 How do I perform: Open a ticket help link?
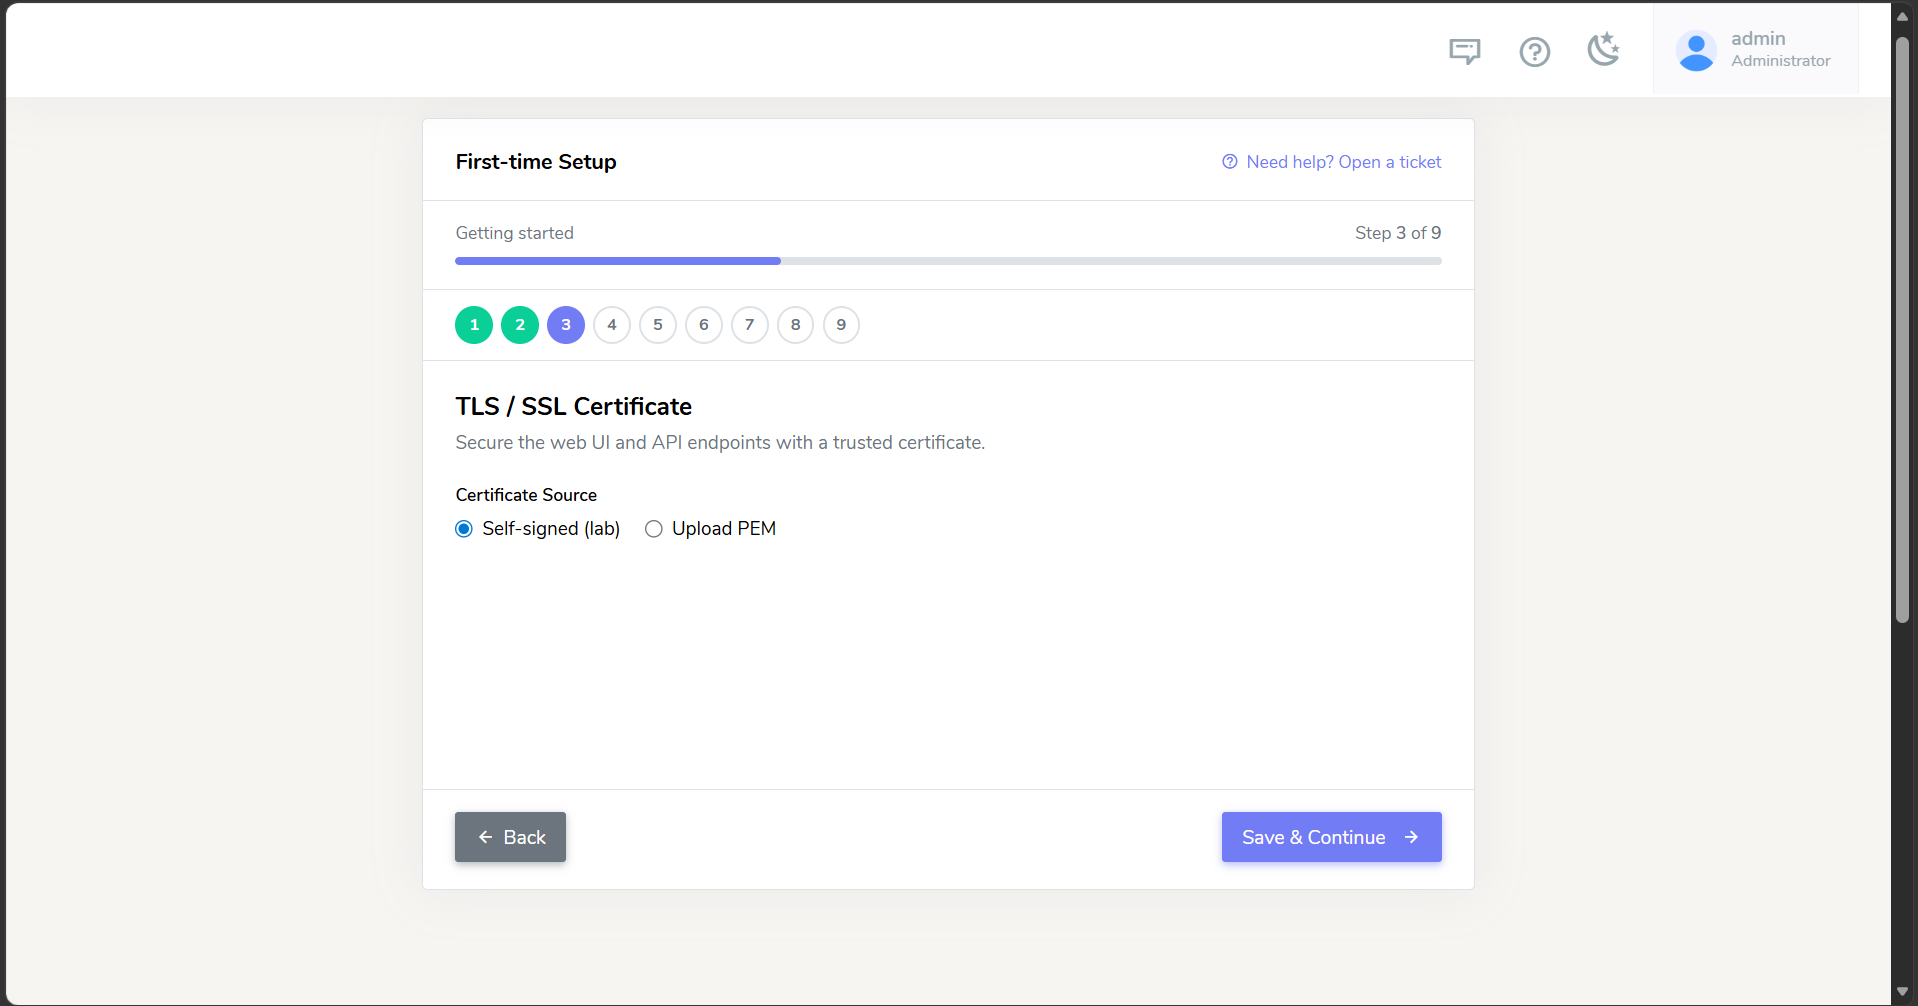click(1343, 162)
